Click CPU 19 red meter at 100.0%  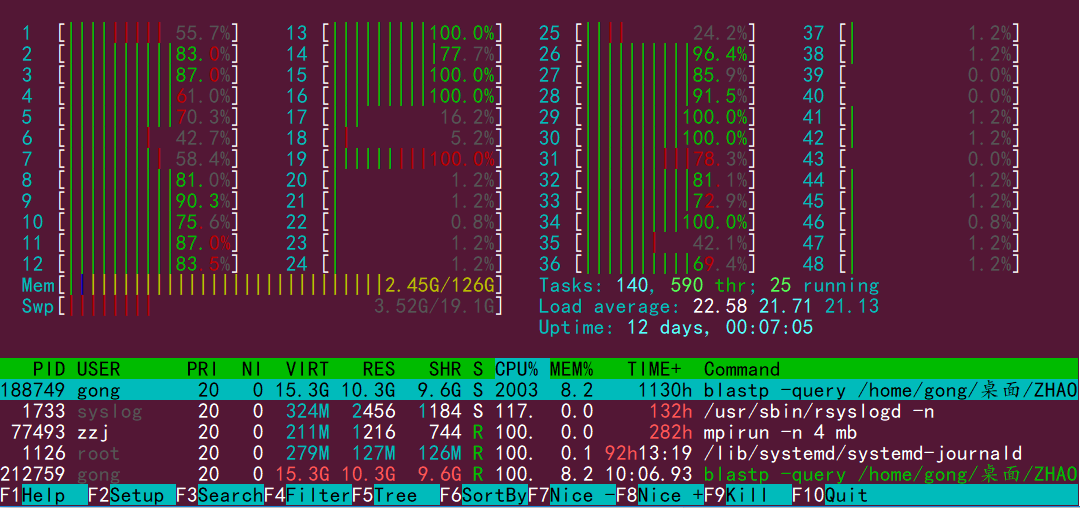point(393,159)
